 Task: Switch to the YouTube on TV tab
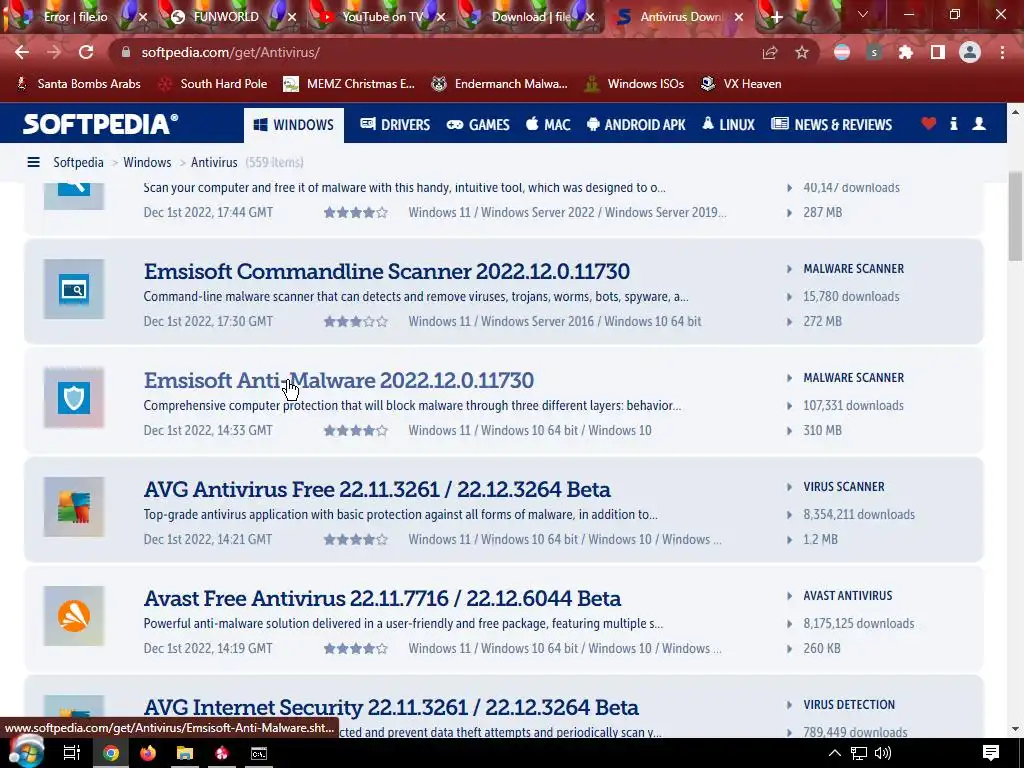click(383, 16)
